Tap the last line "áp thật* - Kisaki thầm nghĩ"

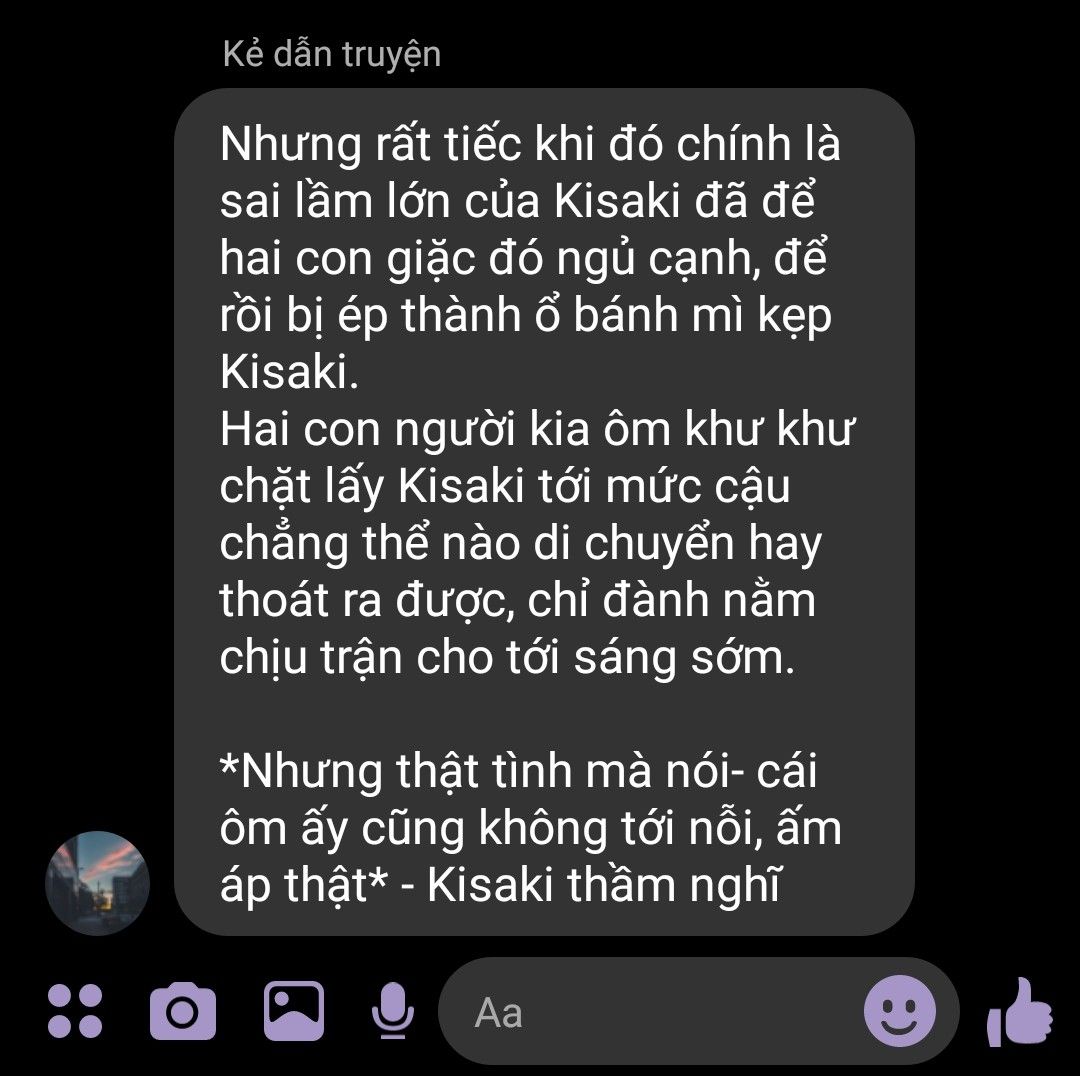[x=501, y=886]
